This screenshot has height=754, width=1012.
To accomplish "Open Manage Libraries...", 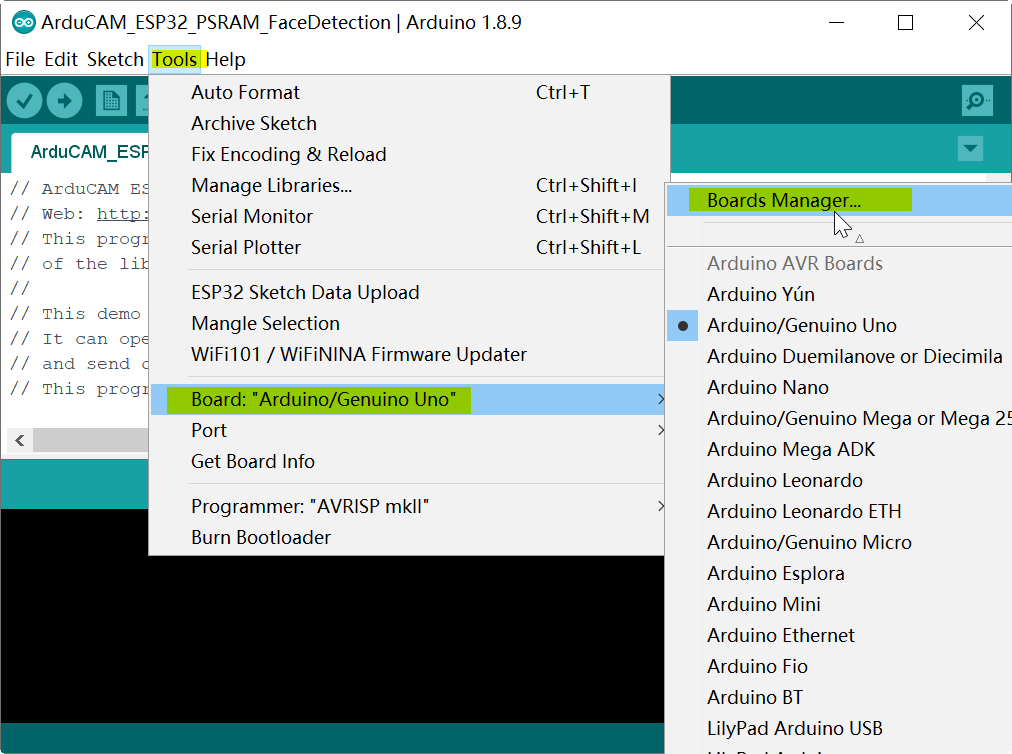I will tap(407, 185).
